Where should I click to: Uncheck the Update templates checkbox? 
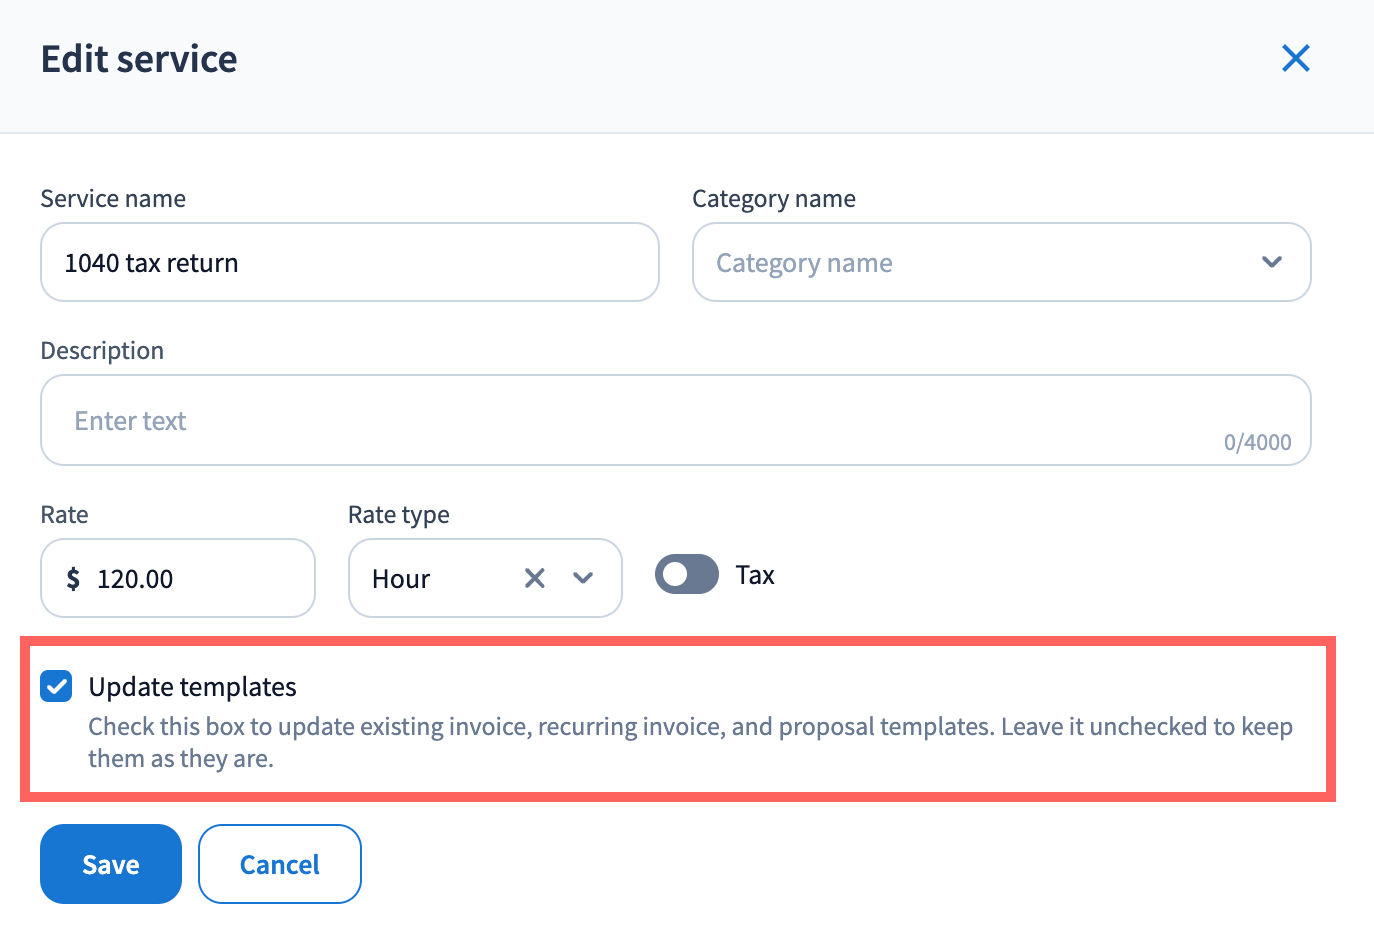(x=56, y=687)
